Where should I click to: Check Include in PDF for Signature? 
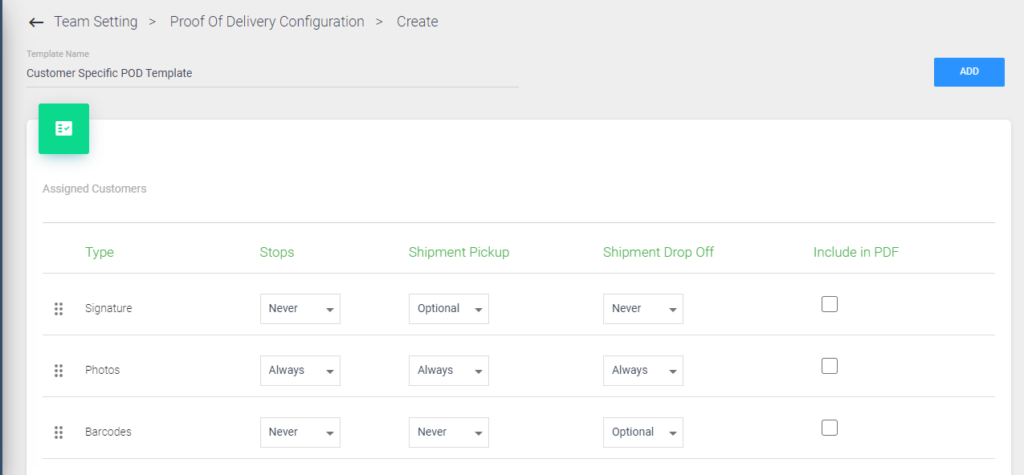(x=829, y=304)
